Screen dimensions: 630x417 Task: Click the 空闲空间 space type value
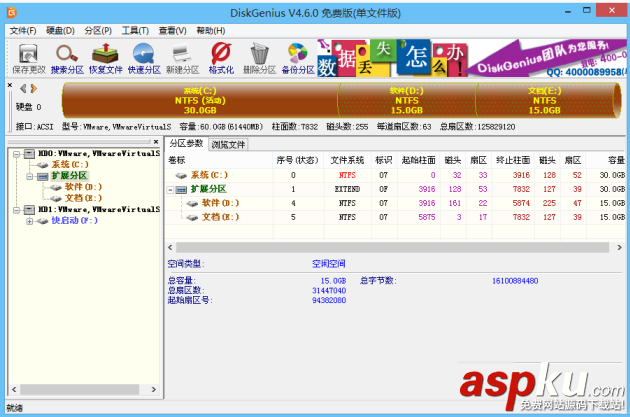point(329,264)
